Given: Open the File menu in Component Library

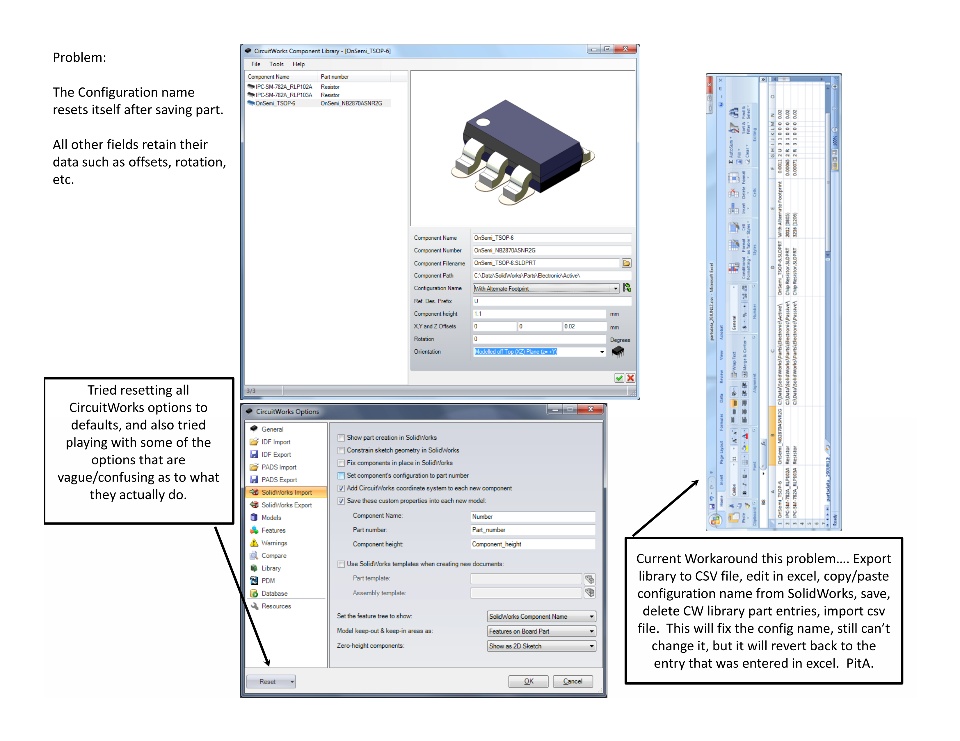Looking at the screenshot, I should [256, 64].
